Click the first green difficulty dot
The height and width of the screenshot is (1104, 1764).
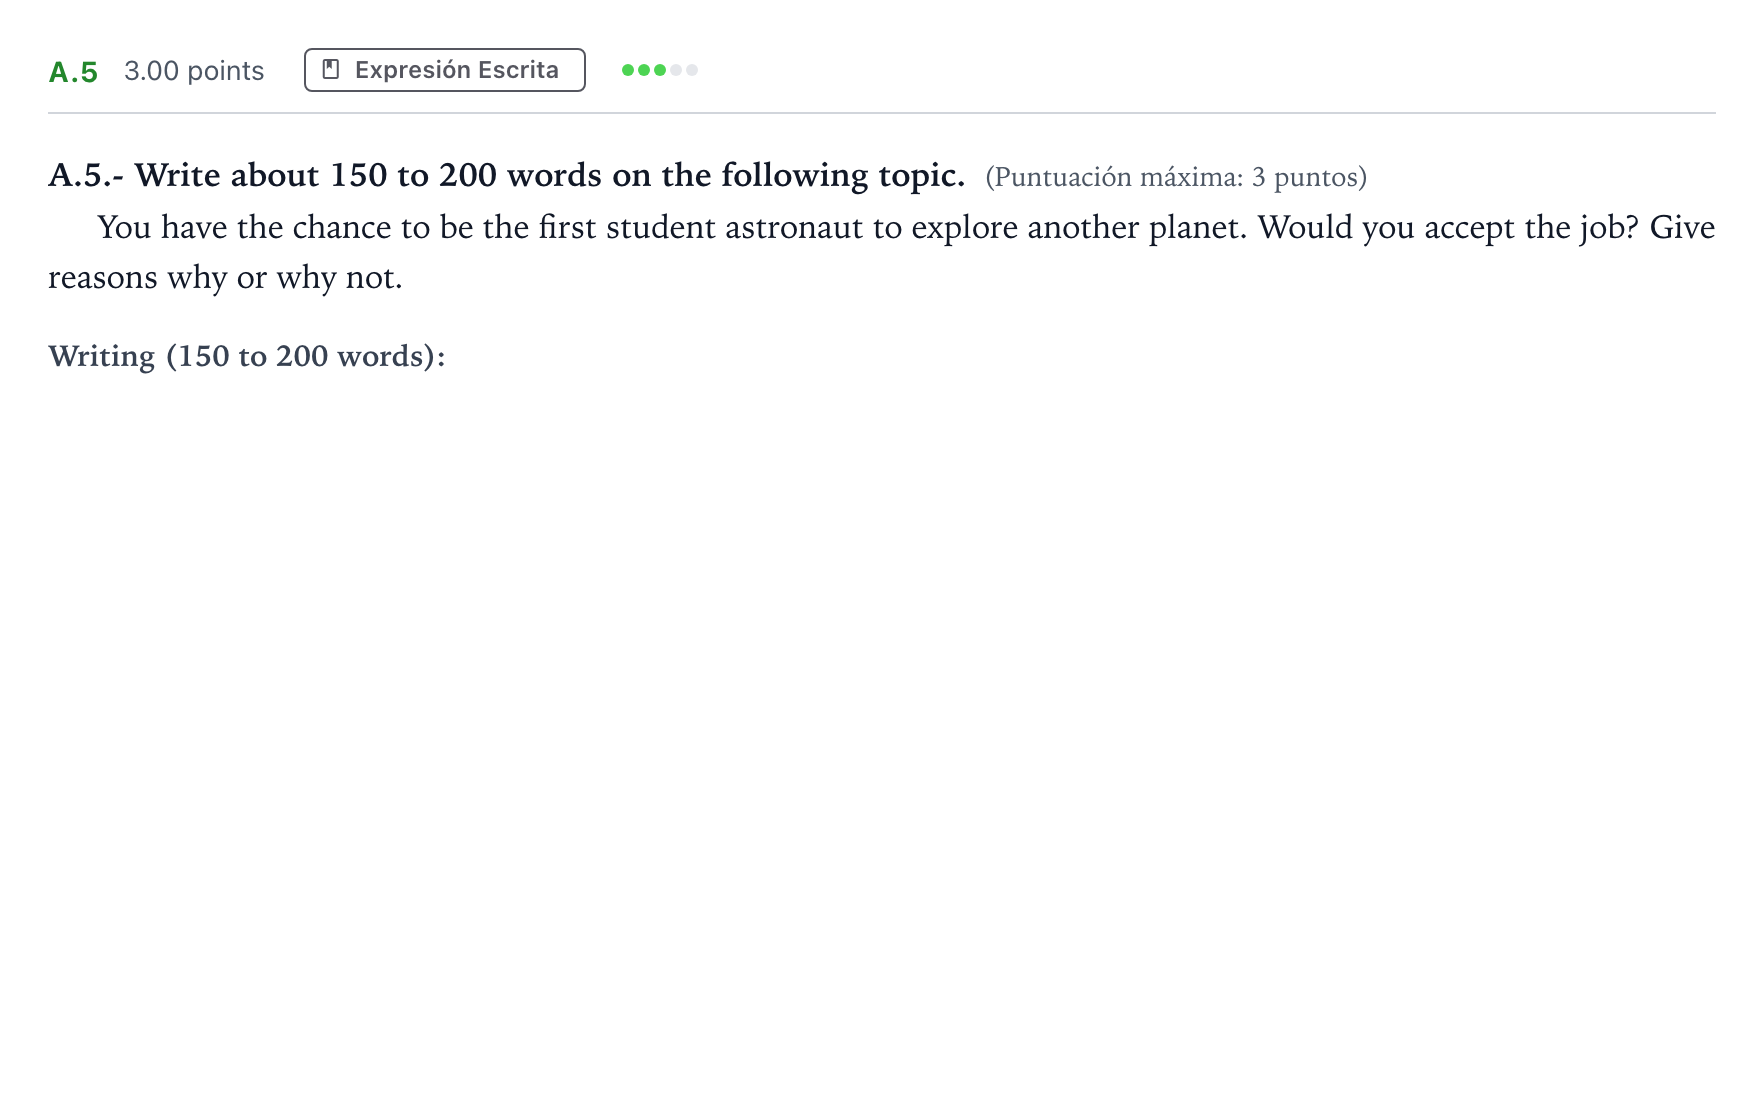[628, 70]
